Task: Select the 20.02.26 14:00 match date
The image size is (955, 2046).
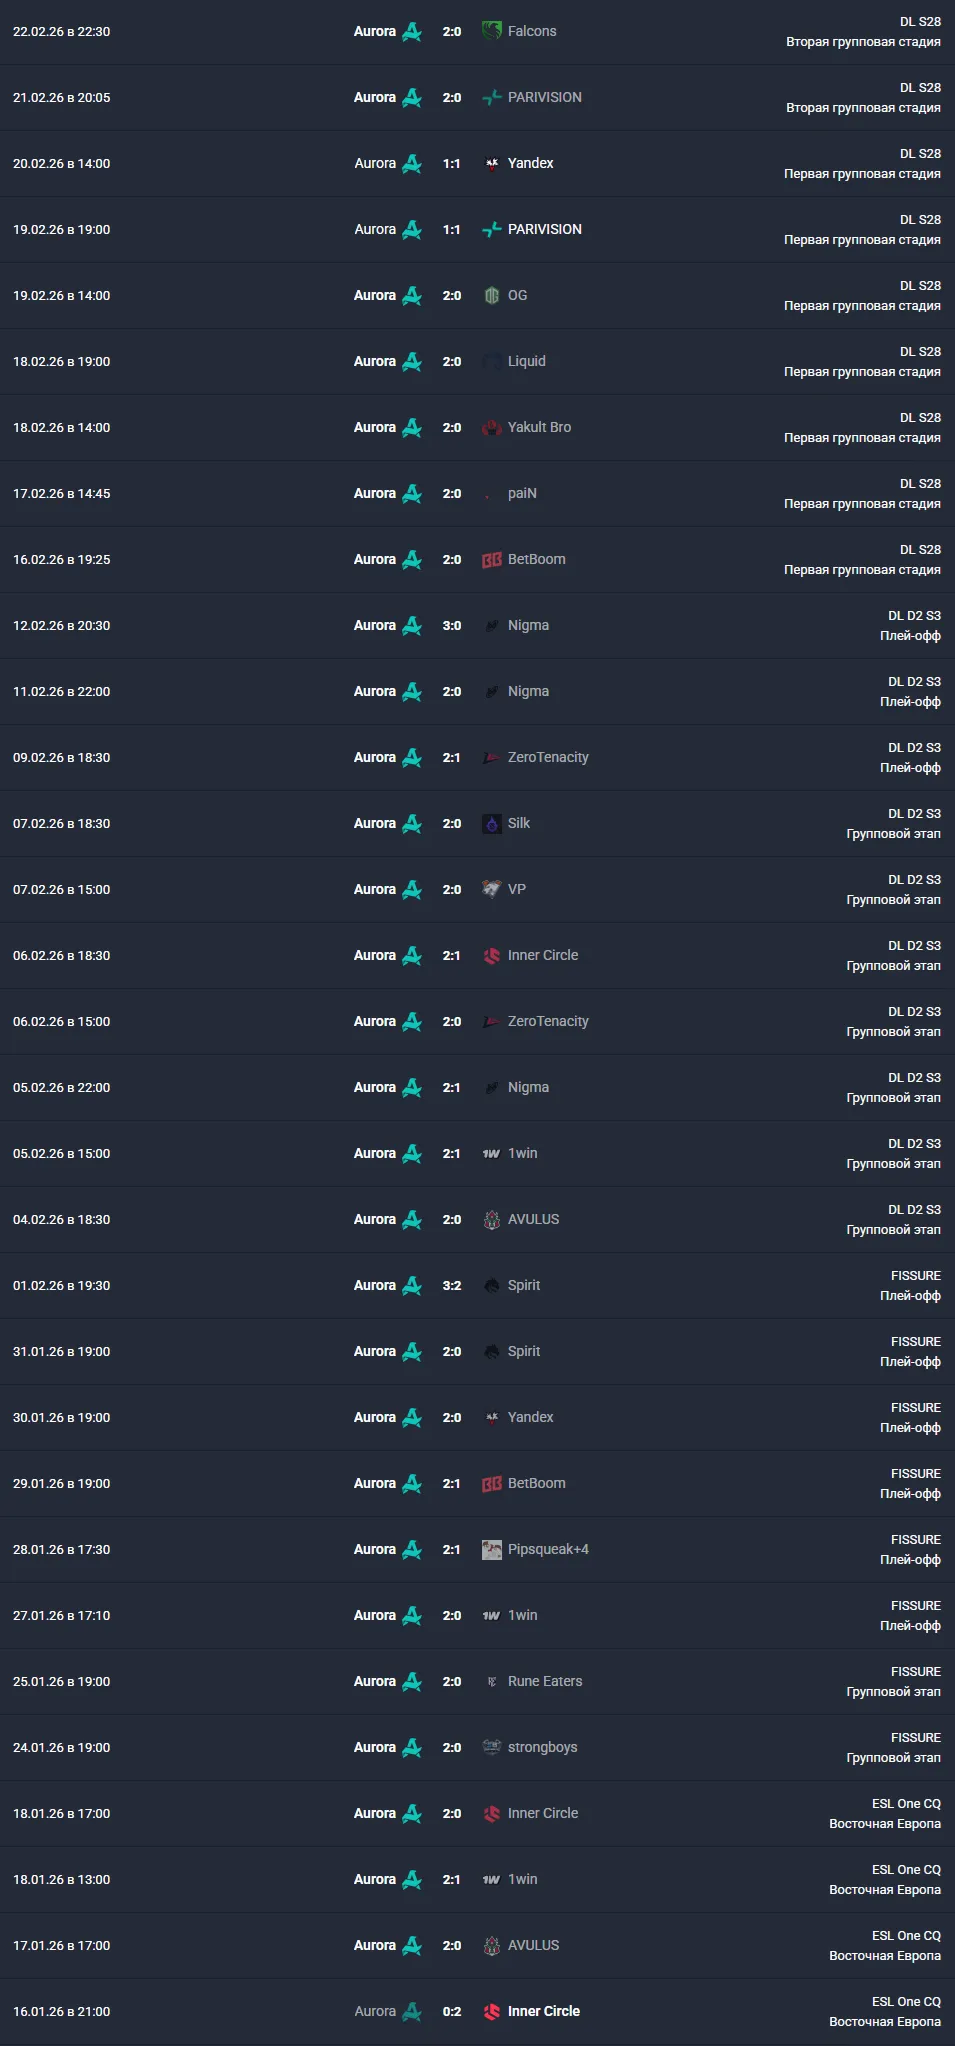Action: pyautogui.click(x=62, y=163)
